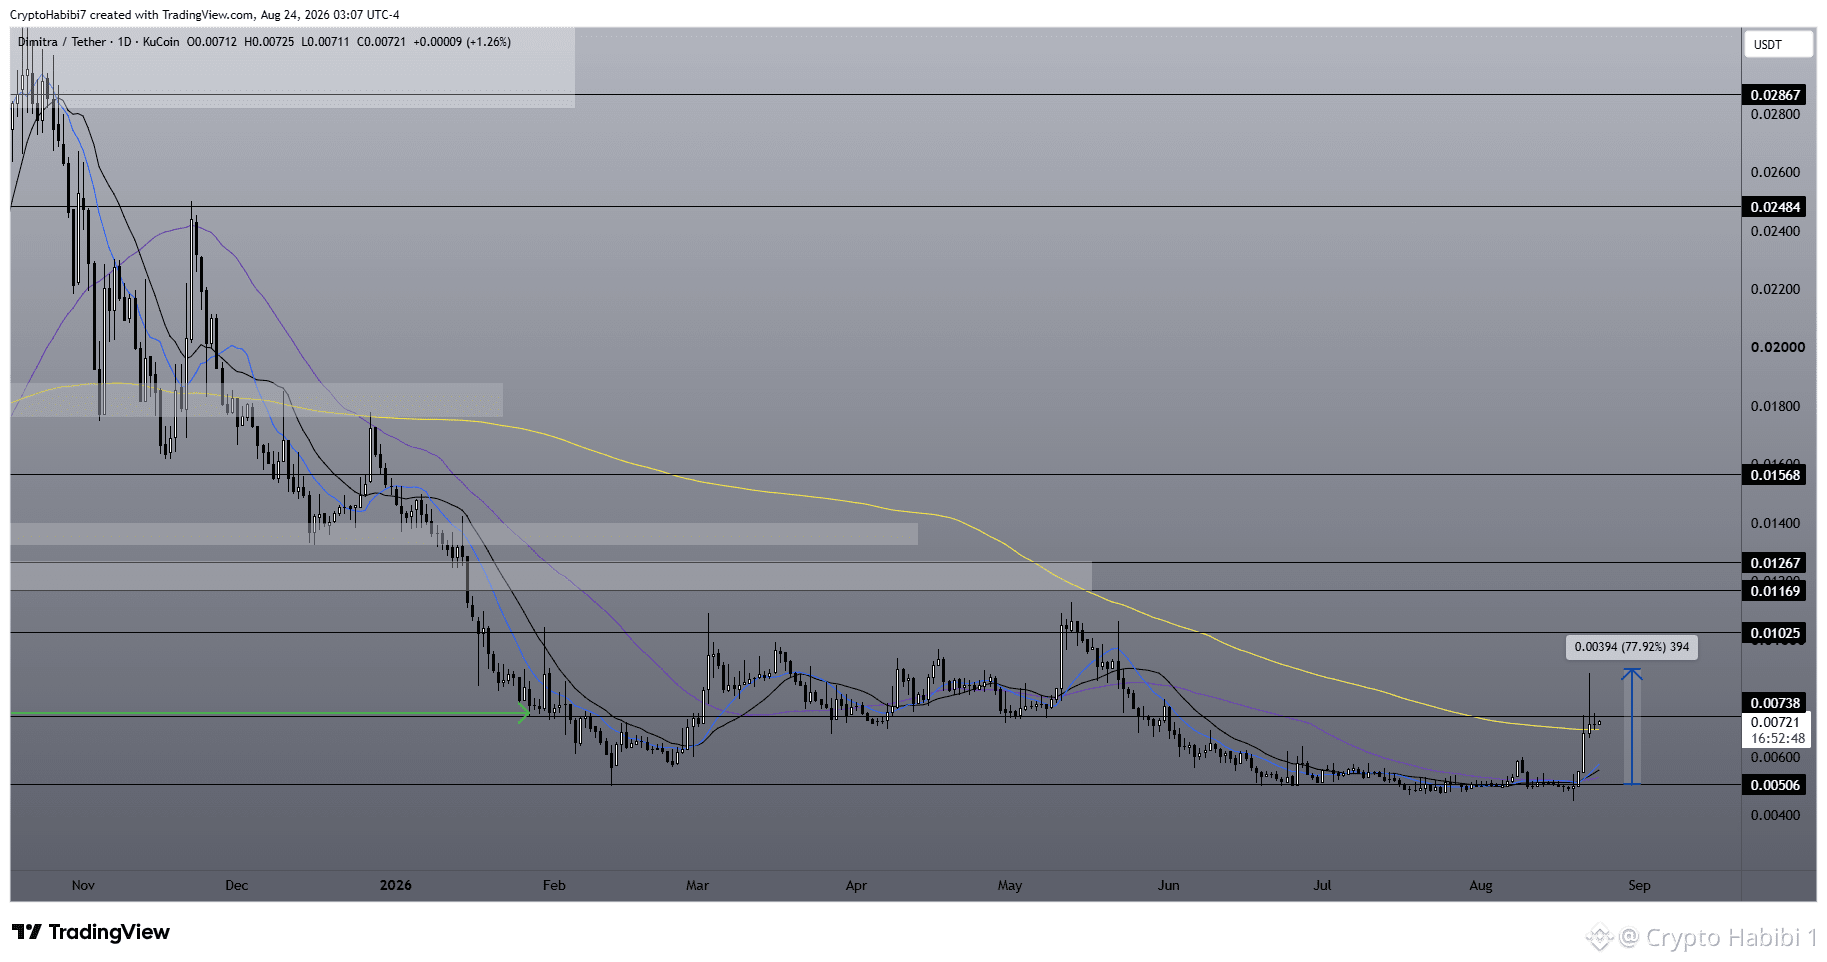The width and height of the screenshot is (1827, 962).
Task: Select the 0.00506 price line label
Action: [x=1776, y=785]
